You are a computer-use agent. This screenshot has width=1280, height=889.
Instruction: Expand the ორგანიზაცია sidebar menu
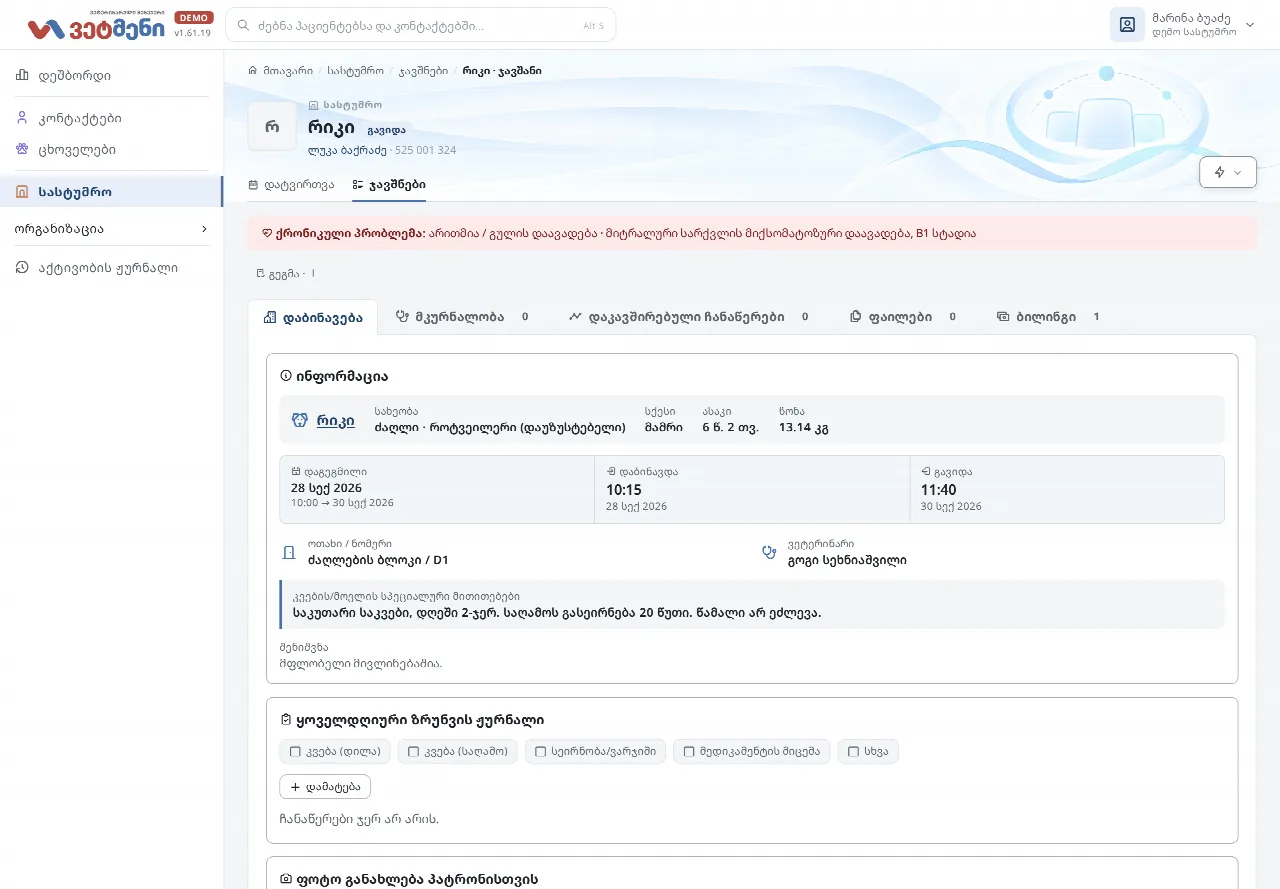[112, 229]
